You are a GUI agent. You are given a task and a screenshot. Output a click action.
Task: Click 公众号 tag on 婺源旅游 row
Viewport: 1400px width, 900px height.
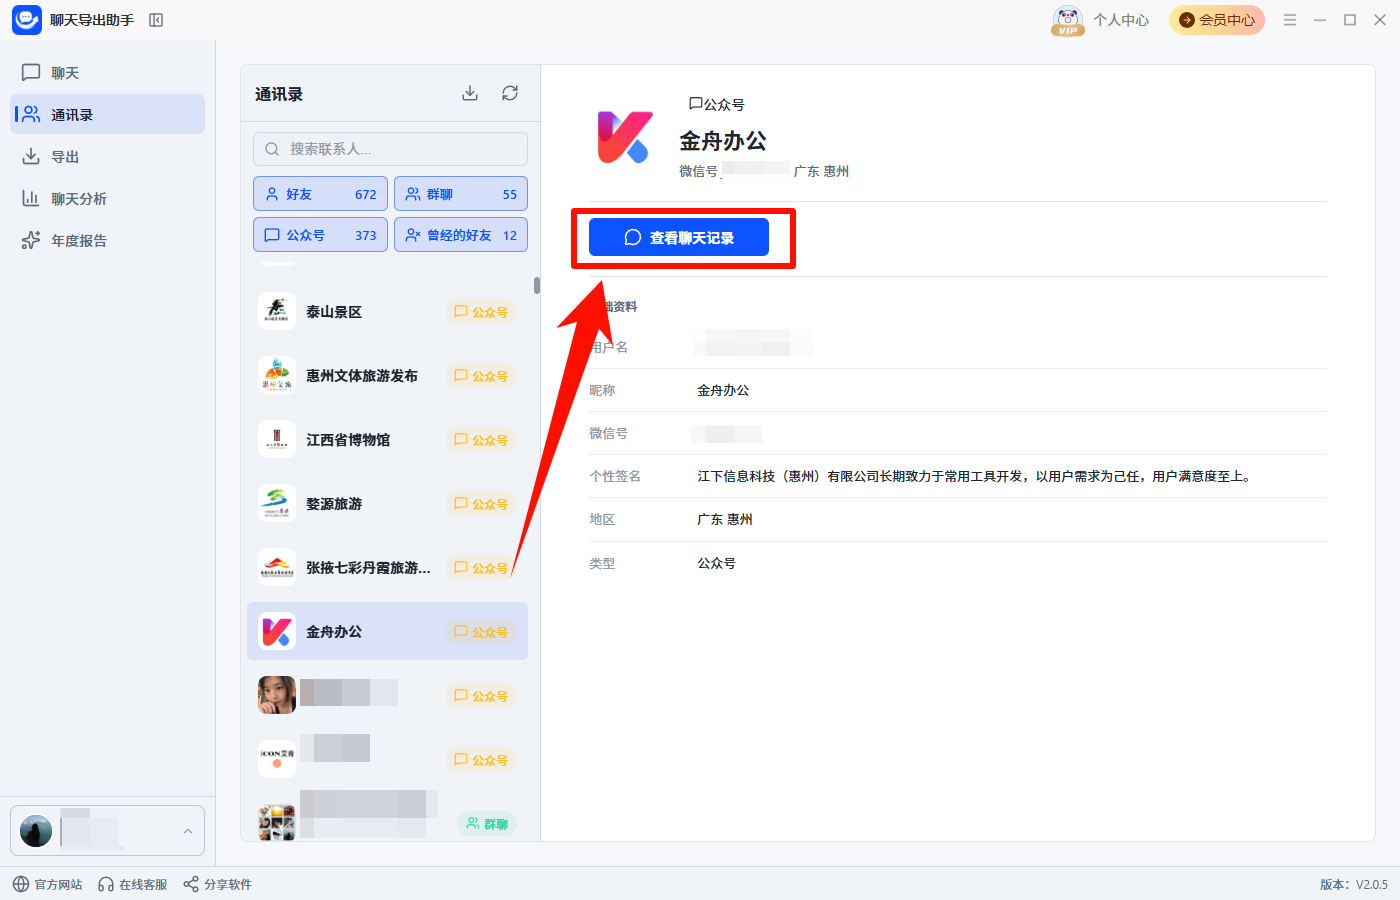pos(481,504)
